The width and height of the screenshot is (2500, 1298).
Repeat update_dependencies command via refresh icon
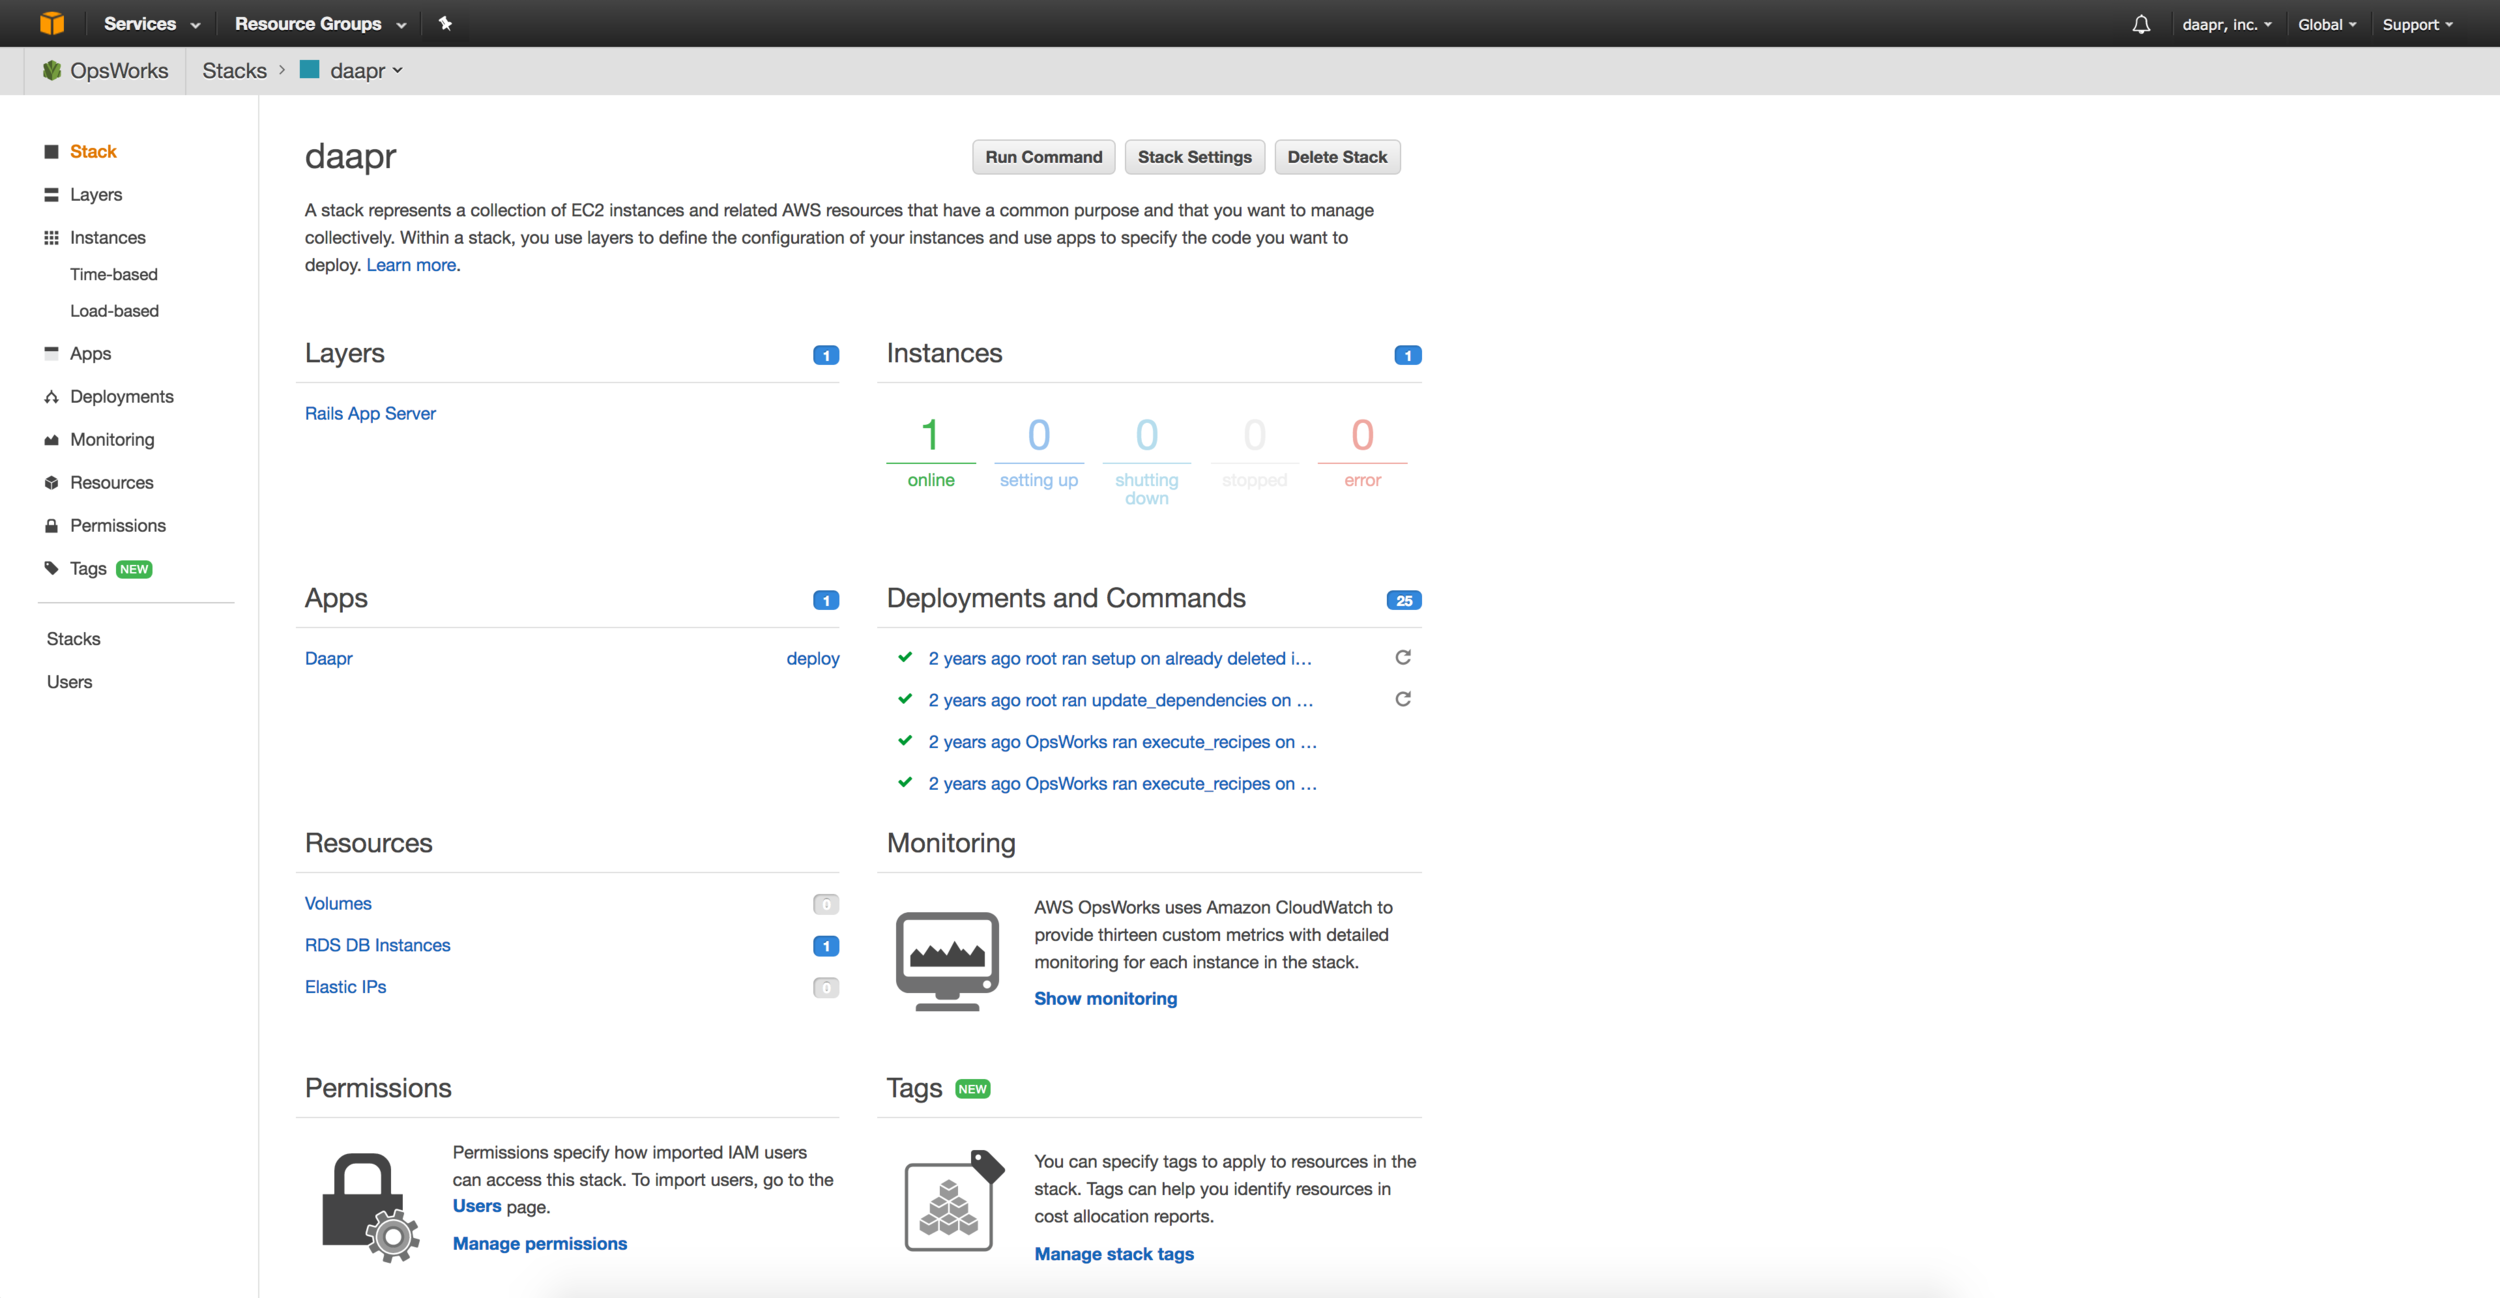(1403, 699)
